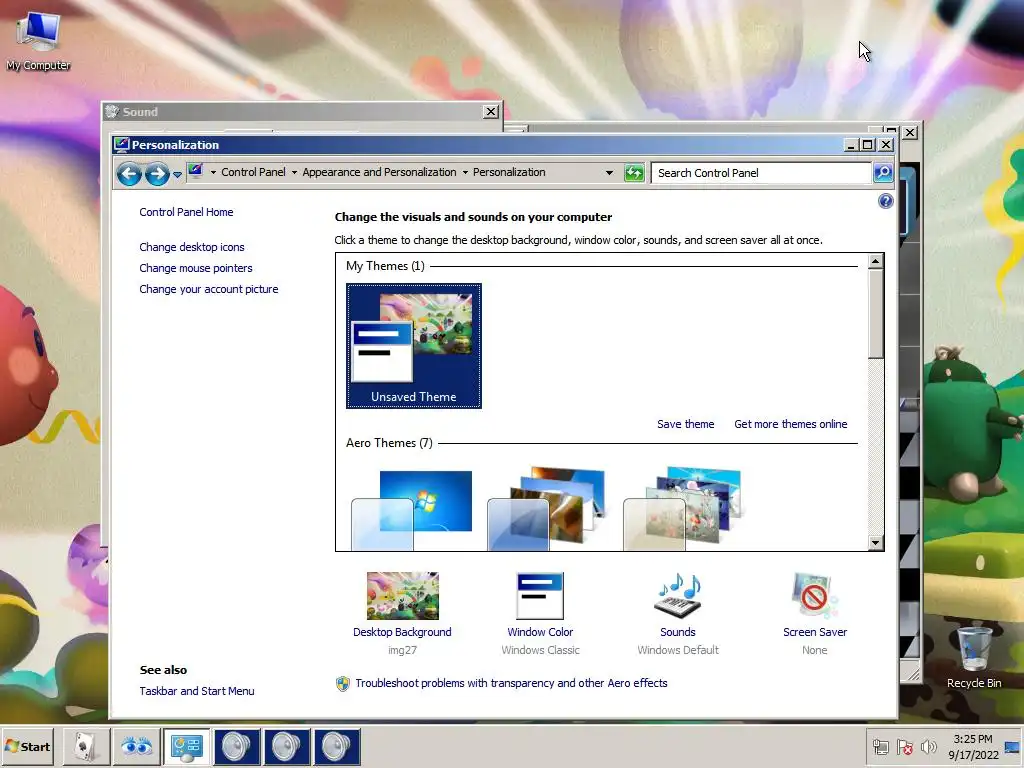1024x768 pixels.
Task: Go back with the Back arrow button
Action: [x=129, y=174]
